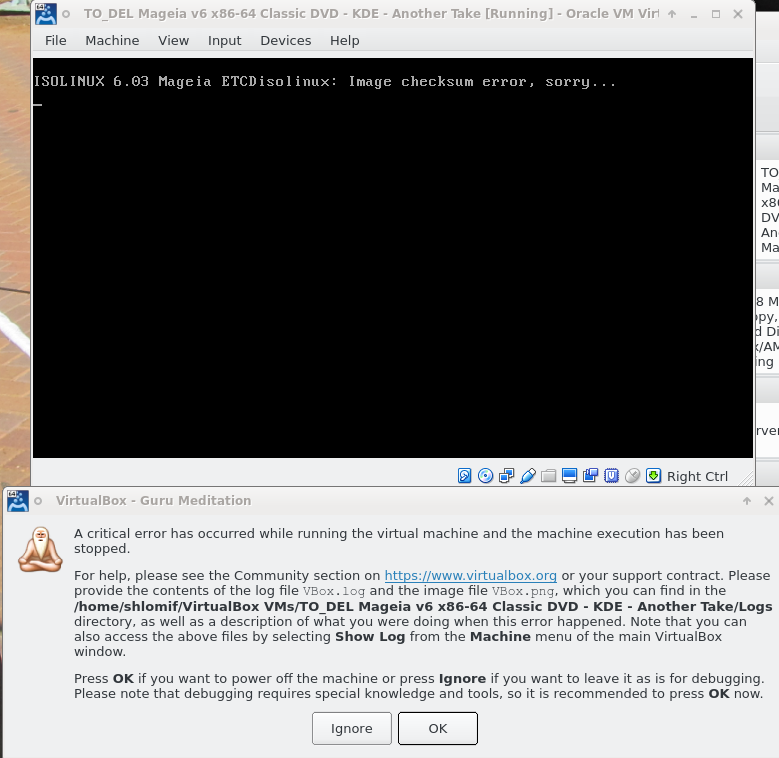
Task: Click the recording/video capture status icon
Action: [590, 476]
